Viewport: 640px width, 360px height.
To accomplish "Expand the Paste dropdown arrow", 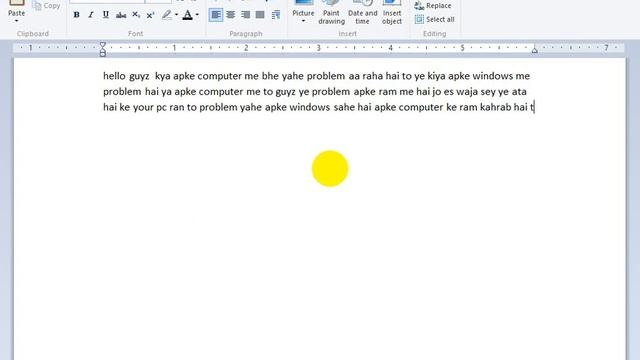I will pos(17,21).
